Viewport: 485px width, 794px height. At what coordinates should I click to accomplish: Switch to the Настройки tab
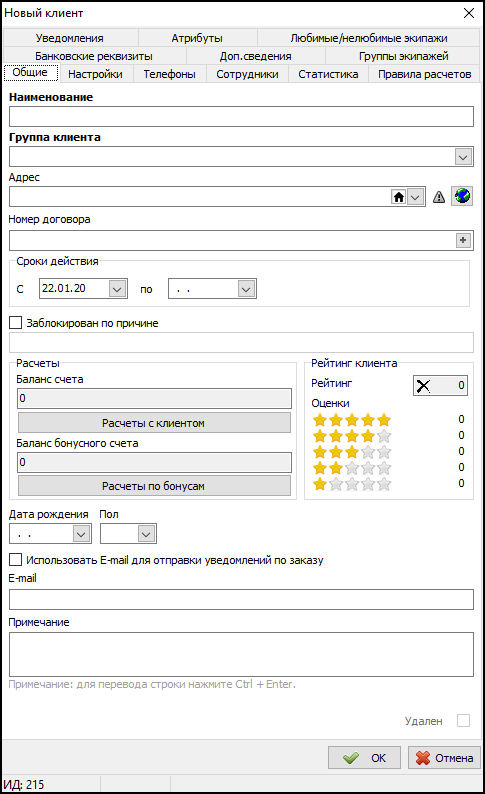tap(95, 74)
